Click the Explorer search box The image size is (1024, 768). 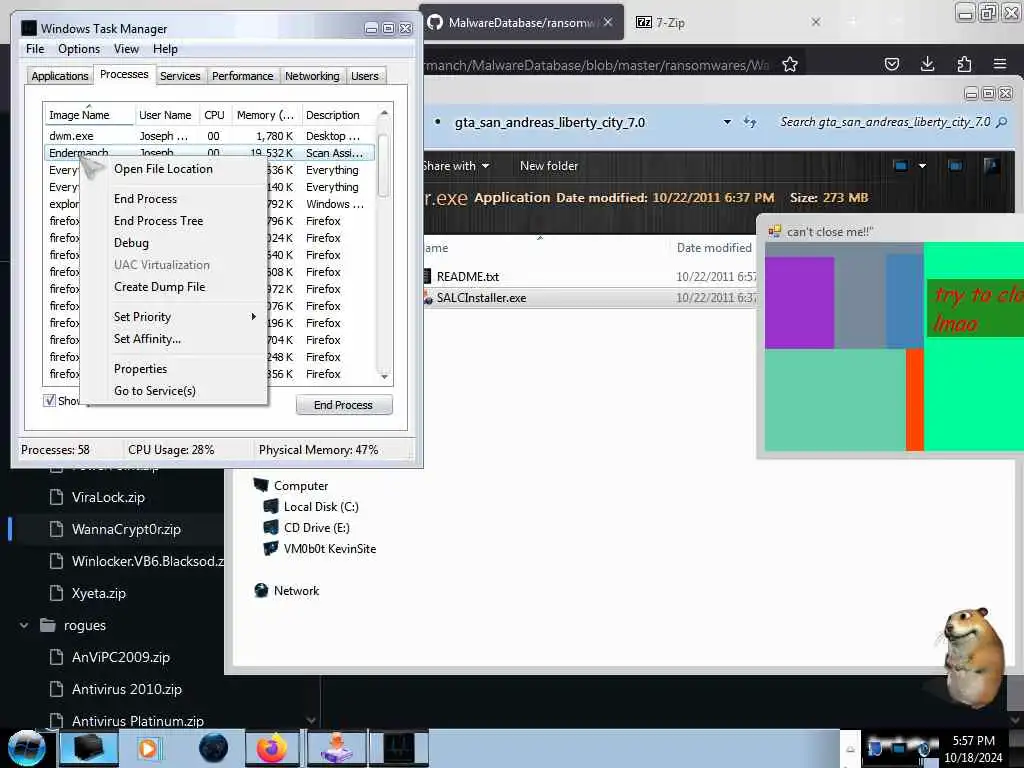893,122
